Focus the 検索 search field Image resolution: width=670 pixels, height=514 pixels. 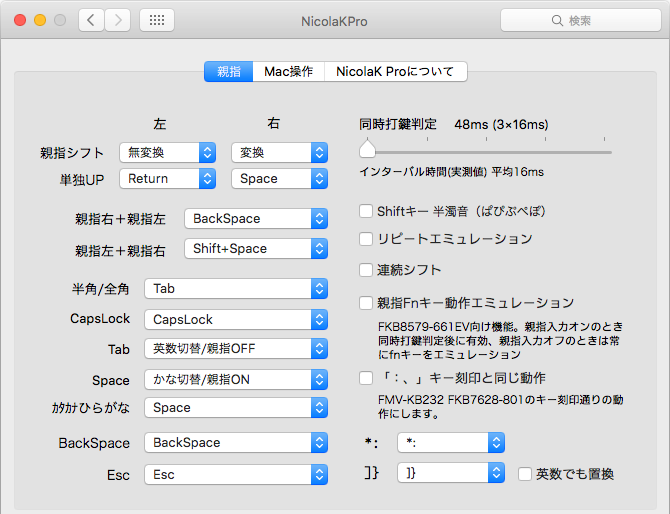581,20
